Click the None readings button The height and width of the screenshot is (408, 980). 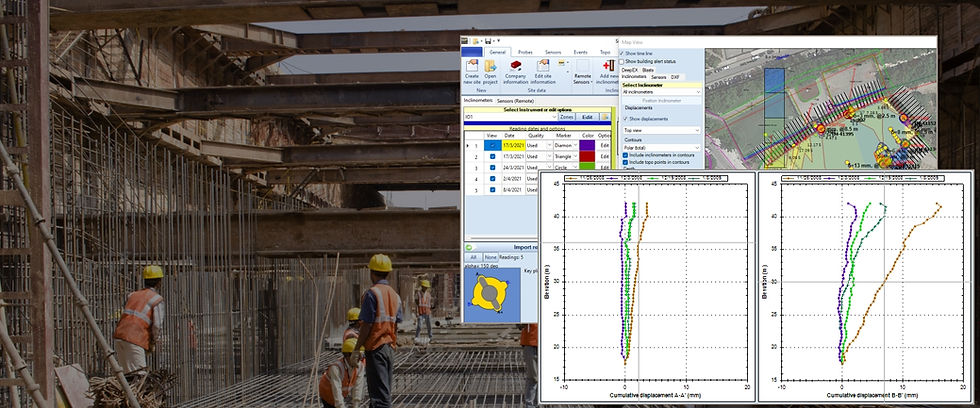[491, 257]
